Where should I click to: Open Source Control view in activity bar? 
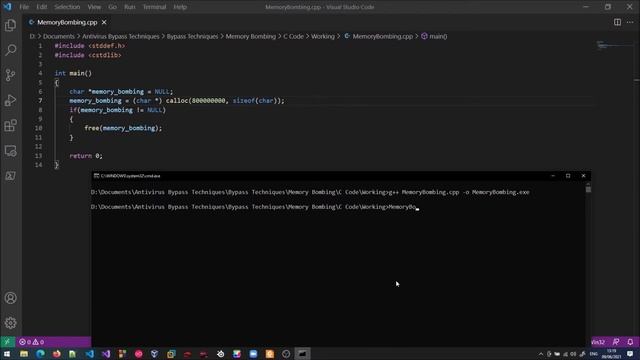click(11, 75)
